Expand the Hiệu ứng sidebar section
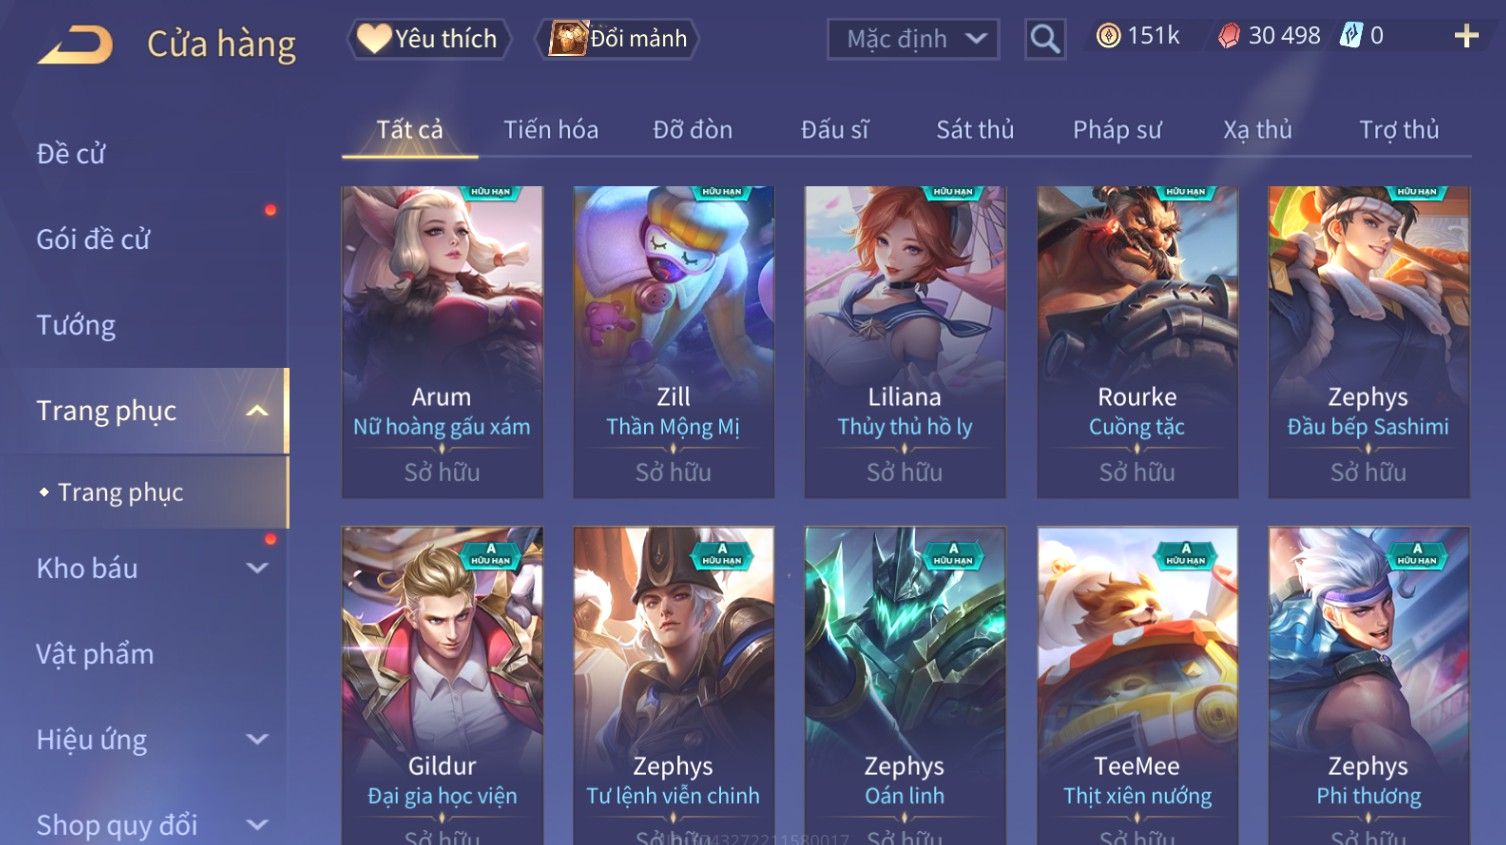The width and height of the screenshot is (1506, 845). pos(257,739)
